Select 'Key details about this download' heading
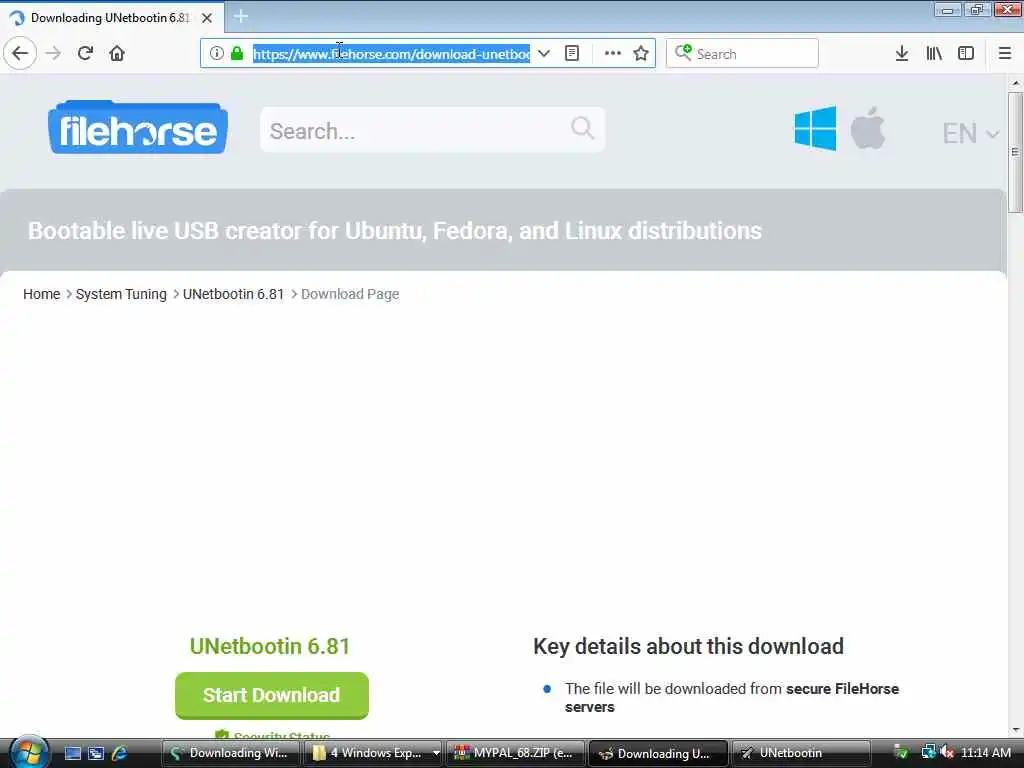The width and height of the screenshot is (1024, 768). point(688,647)
